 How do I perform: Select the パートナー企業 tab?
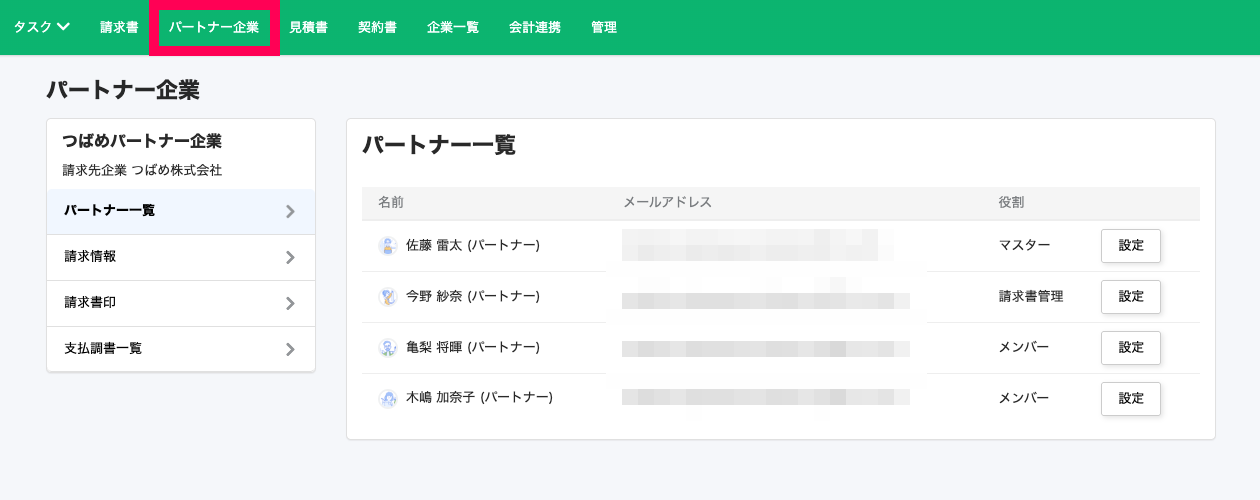213,27
